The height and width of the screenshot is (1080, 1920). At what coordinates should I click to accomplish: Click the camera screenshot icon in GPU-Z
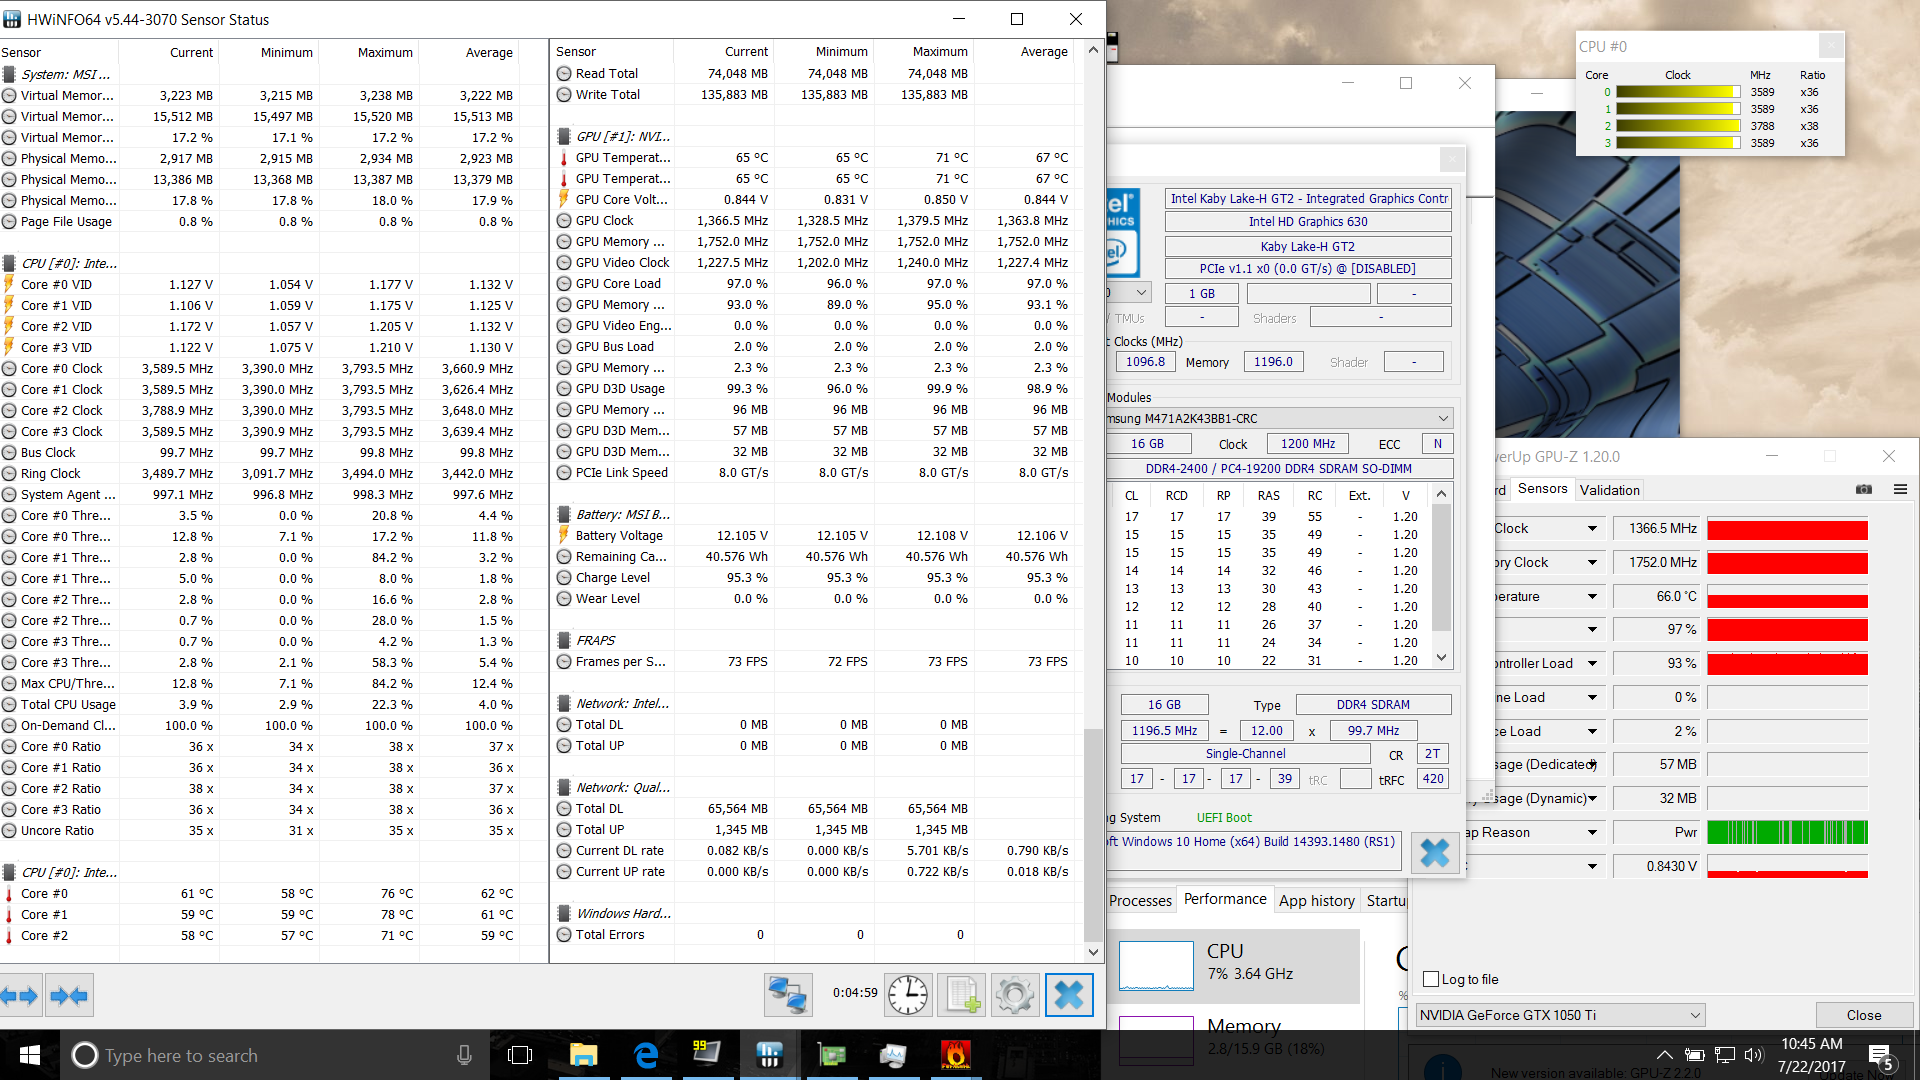pyautogui.click(x=1864, y=489)
